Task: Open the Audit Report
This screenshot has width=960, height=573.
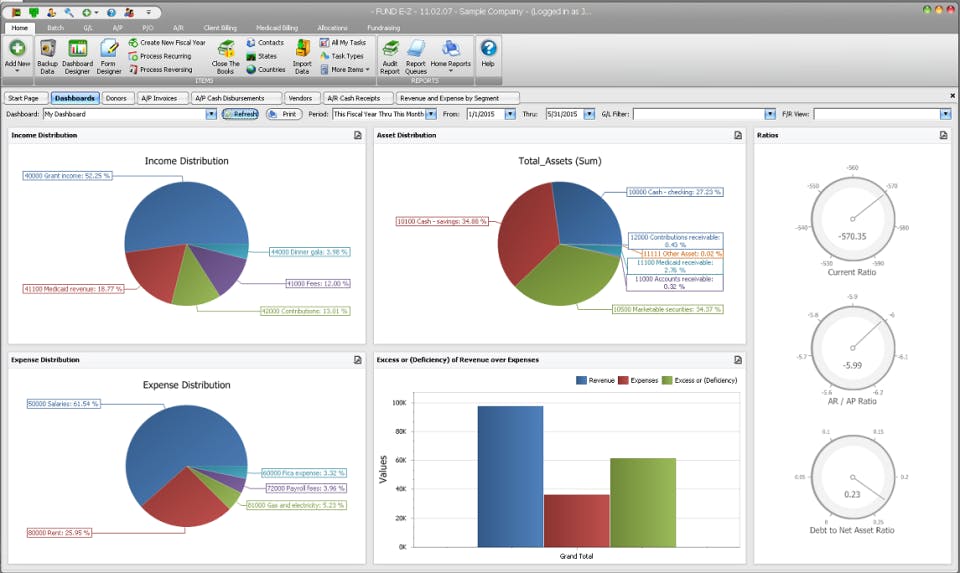Action: [x=390, y=48]
